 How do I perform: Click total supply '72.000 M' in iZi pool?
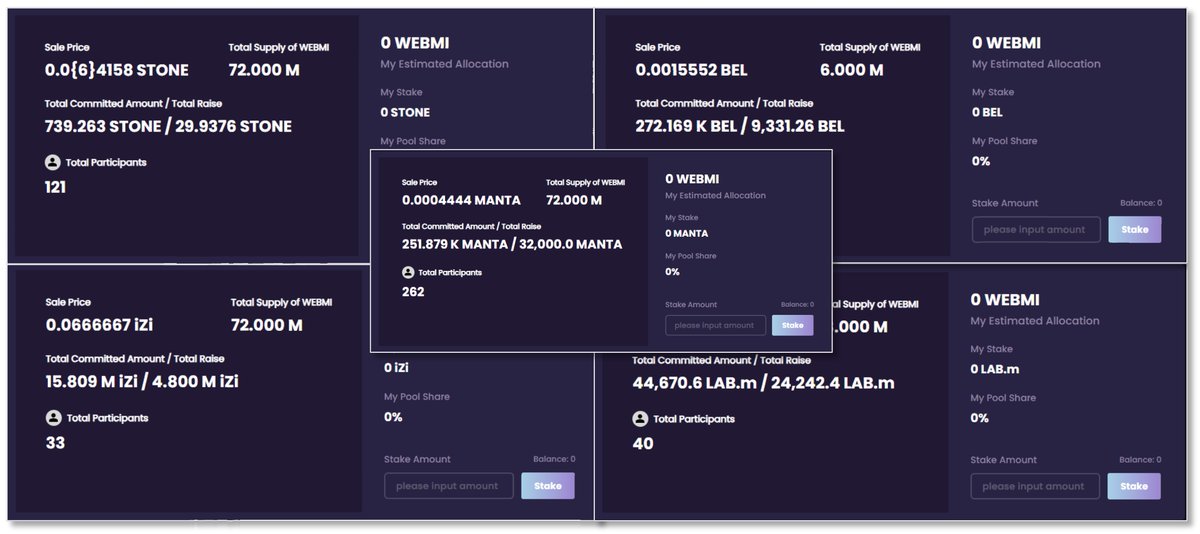tap(267, 325)
